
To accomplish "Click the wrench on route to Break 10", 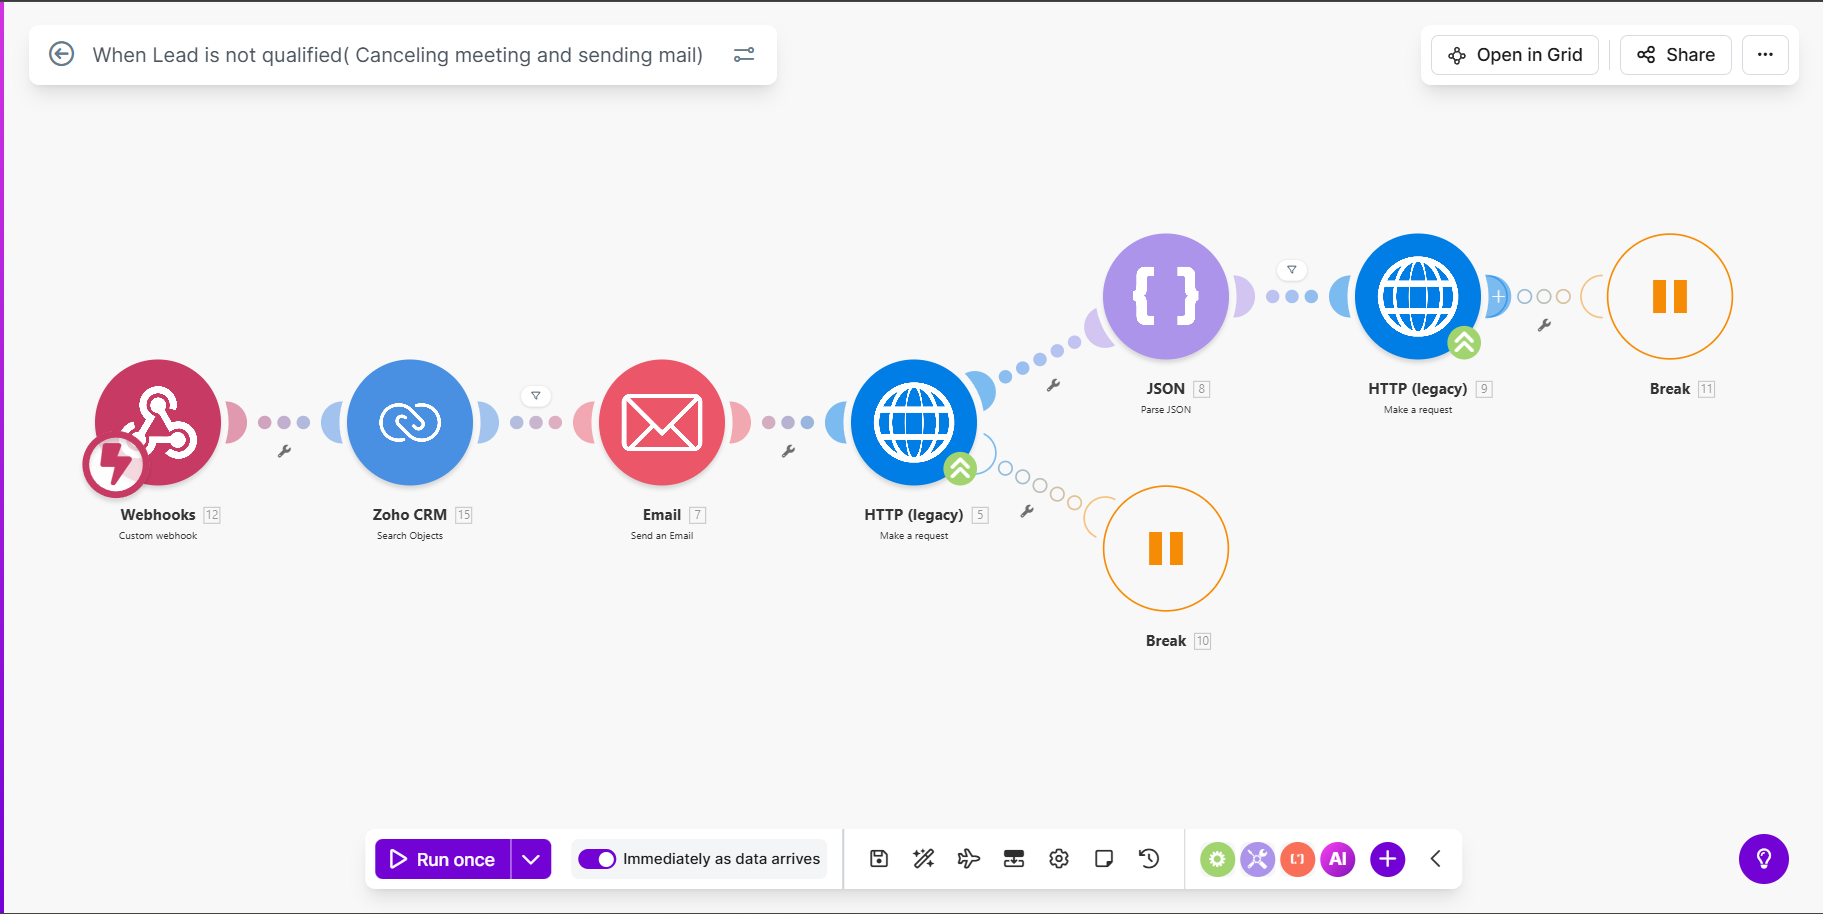I will [x=1027, y=511].
